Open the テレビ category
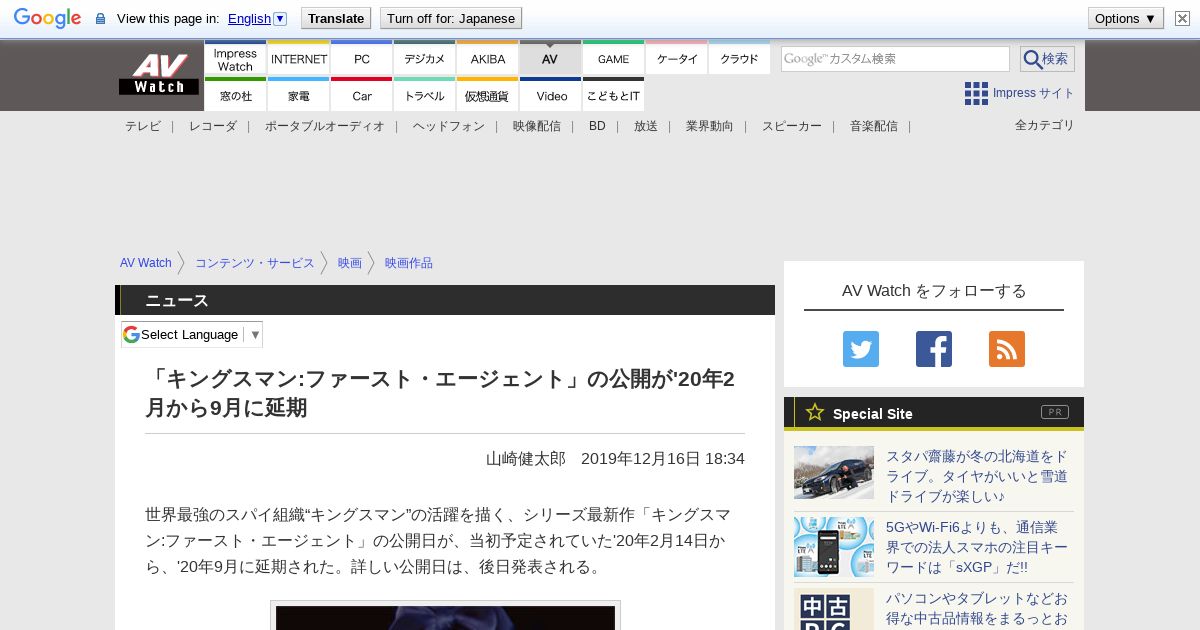Viewport: 1200px width, 630px height. click(142, 126)
